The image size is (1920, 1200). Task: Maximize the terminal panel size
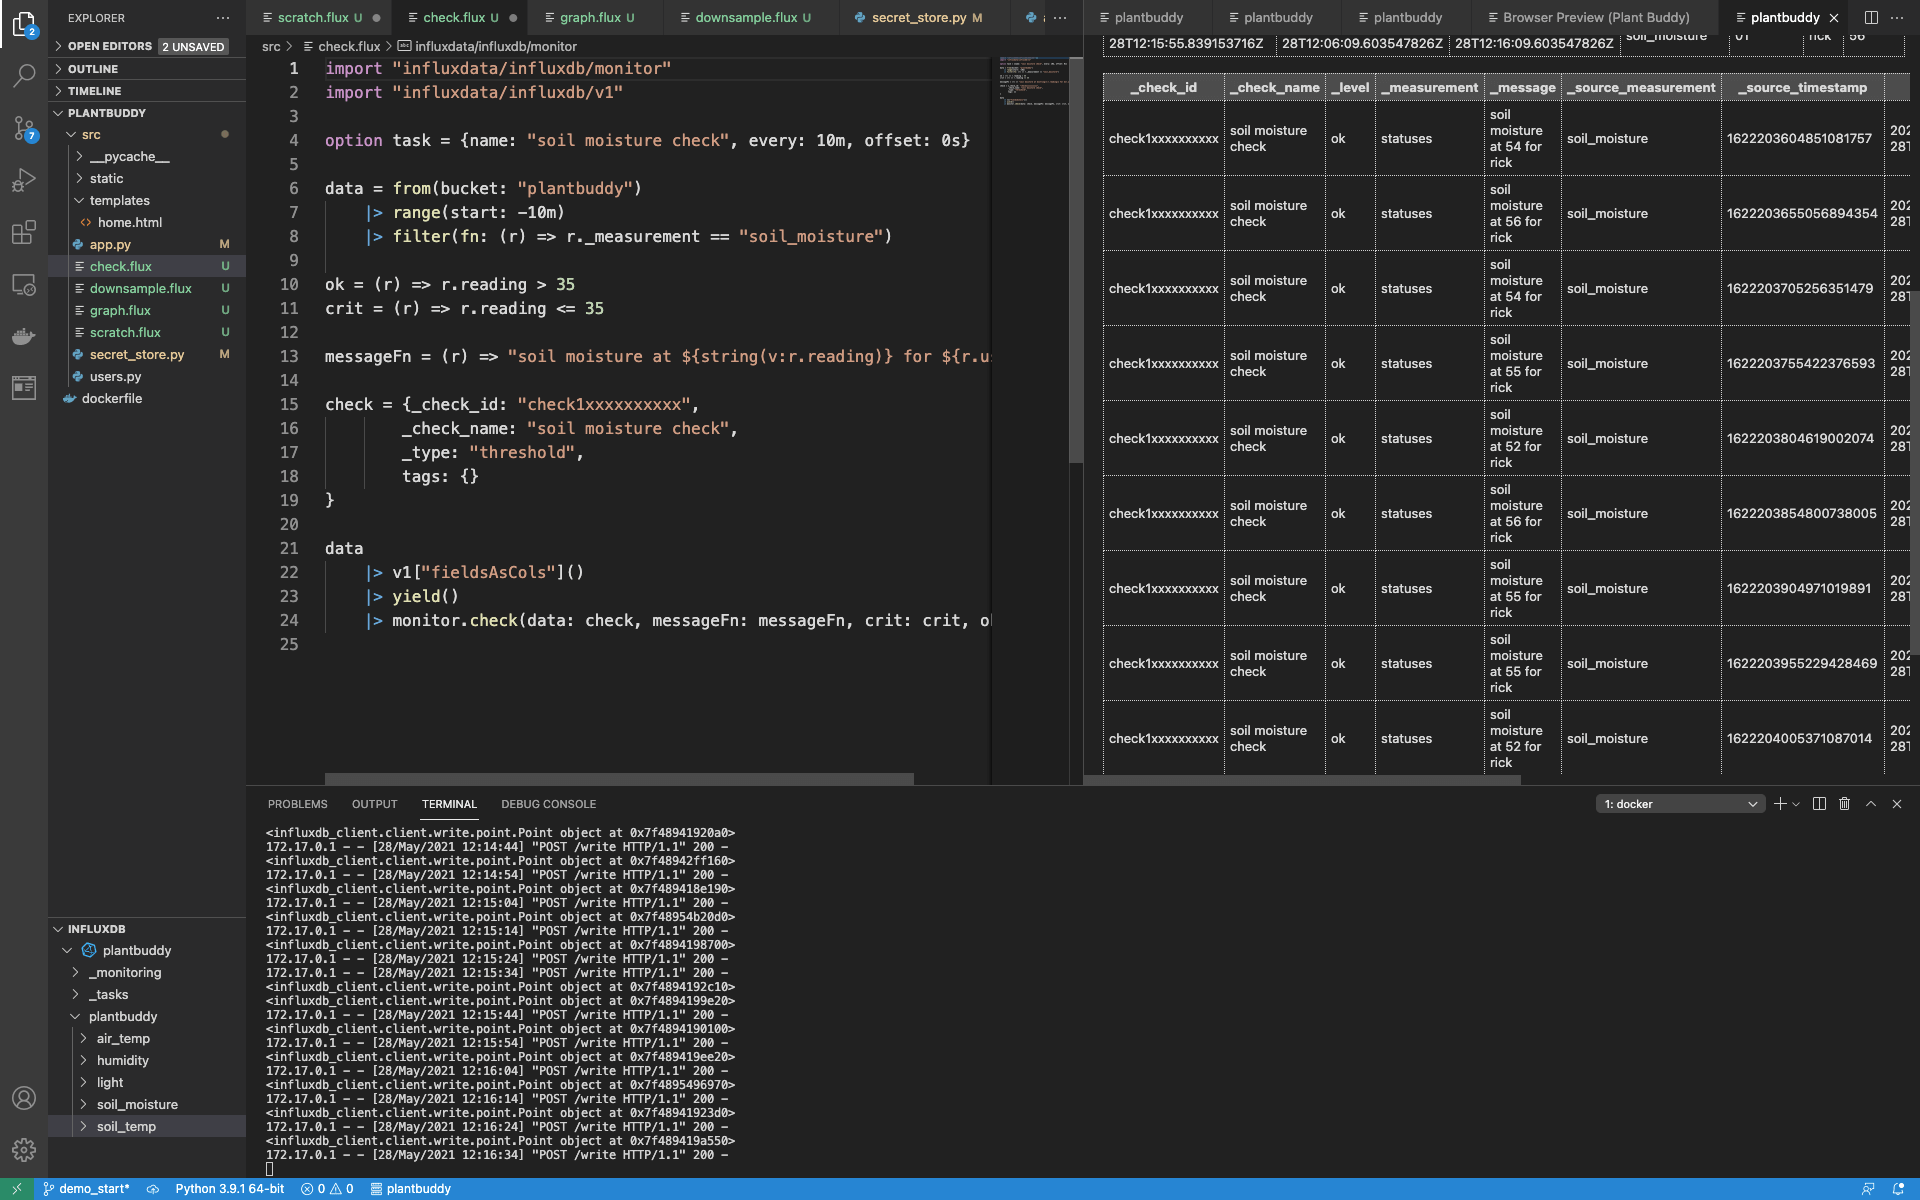point(1870,804)
